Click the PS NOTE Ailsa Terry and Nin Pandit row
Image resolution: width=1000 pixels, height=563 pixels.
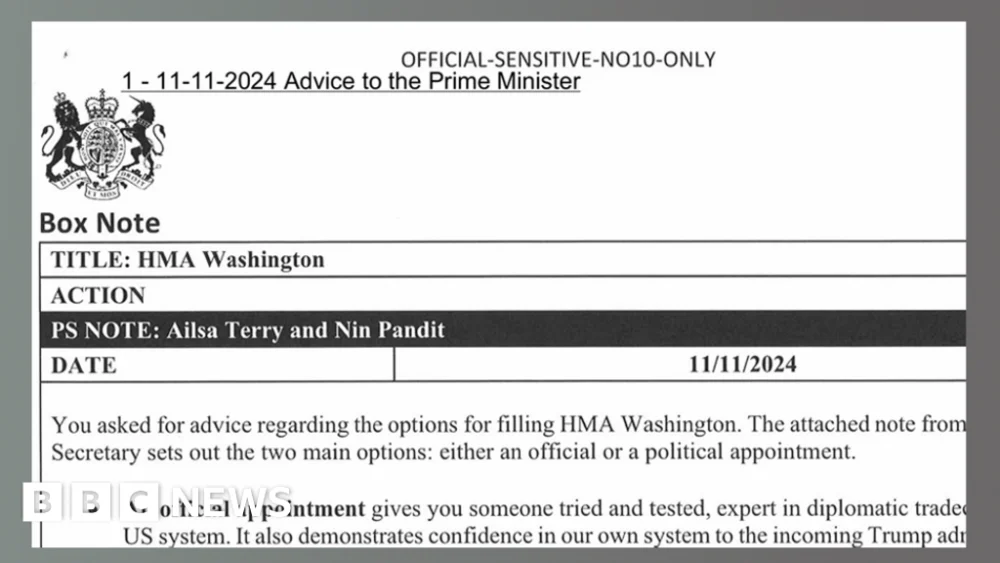pyautogui.click(x=503, y=330)
